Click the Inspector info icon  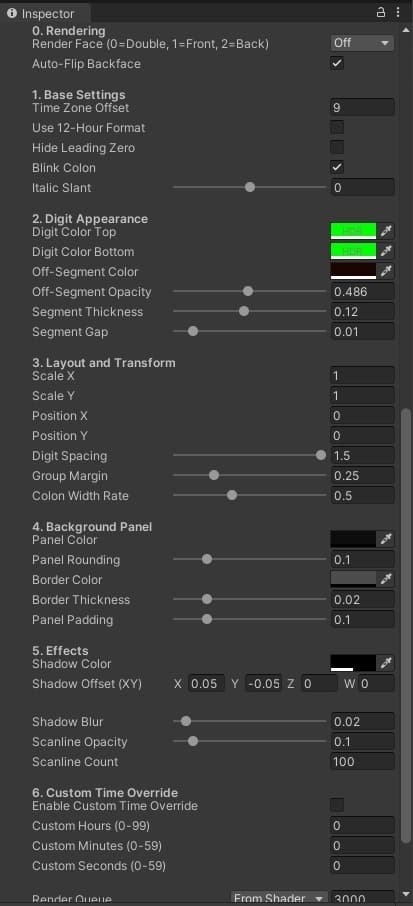[x=12, y=13]
